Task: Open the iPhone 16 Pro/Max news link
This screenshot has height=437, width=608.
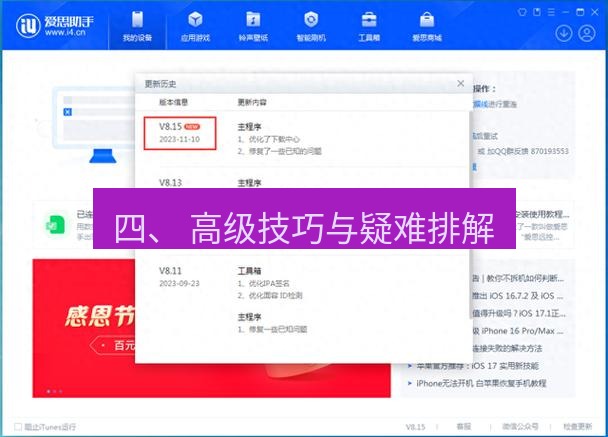Action: pyautogui.click(x=518, y=331)
